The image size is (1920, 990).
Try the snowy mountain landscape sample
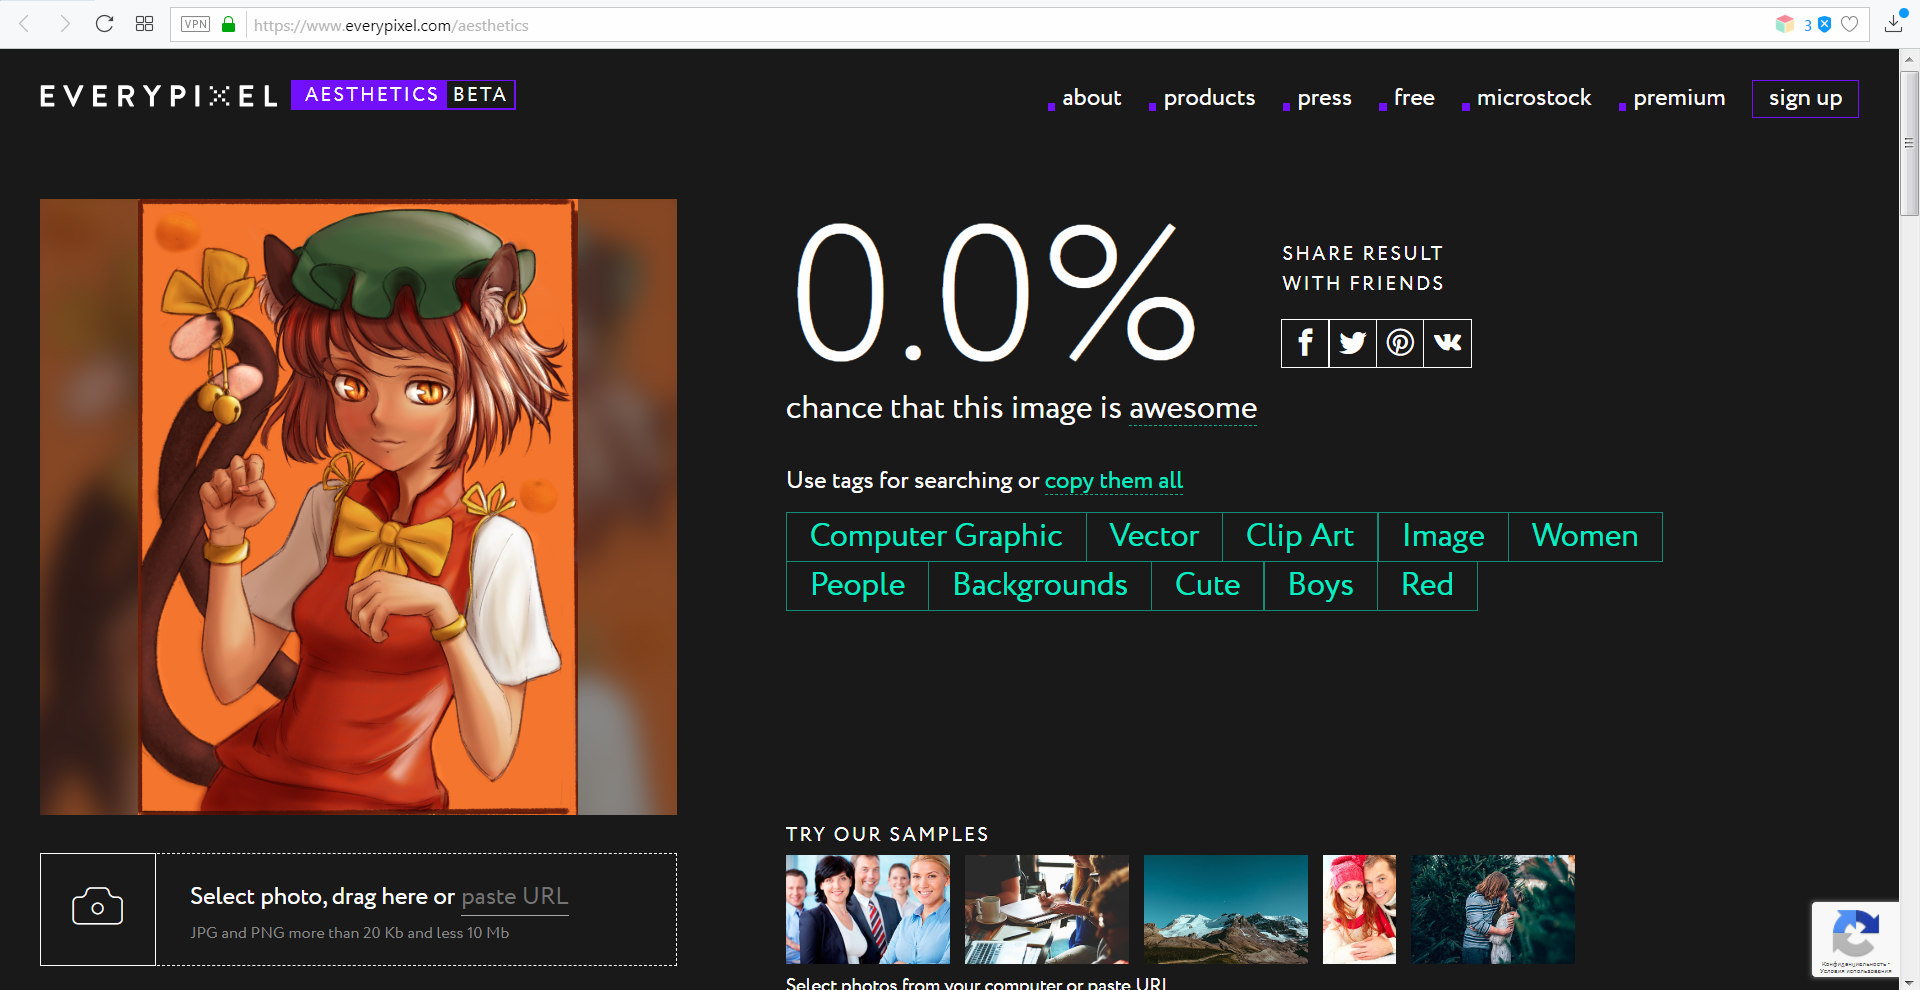tap(1226, 909)
